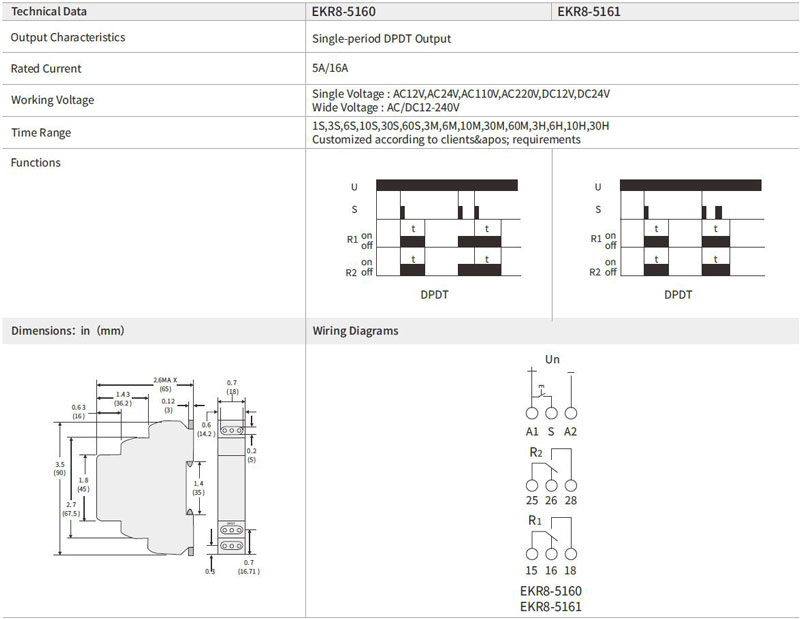Screen dimensions: 800x619
Task: Click the A2 terminal circle
Action: pos(571,413)
